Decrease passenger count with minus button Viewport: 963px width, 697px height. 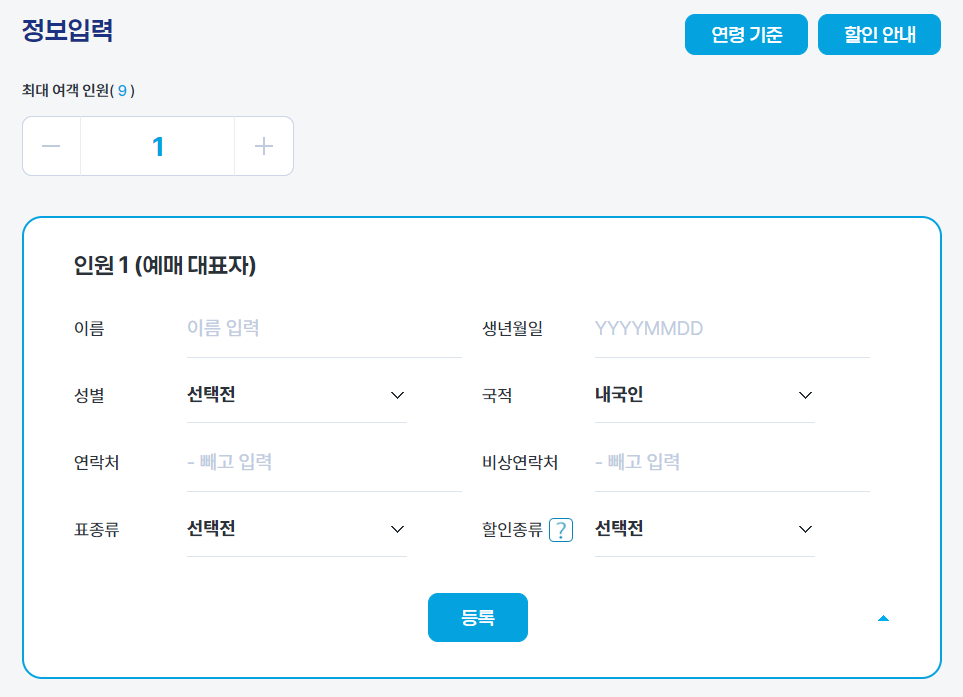click(52, 146)
